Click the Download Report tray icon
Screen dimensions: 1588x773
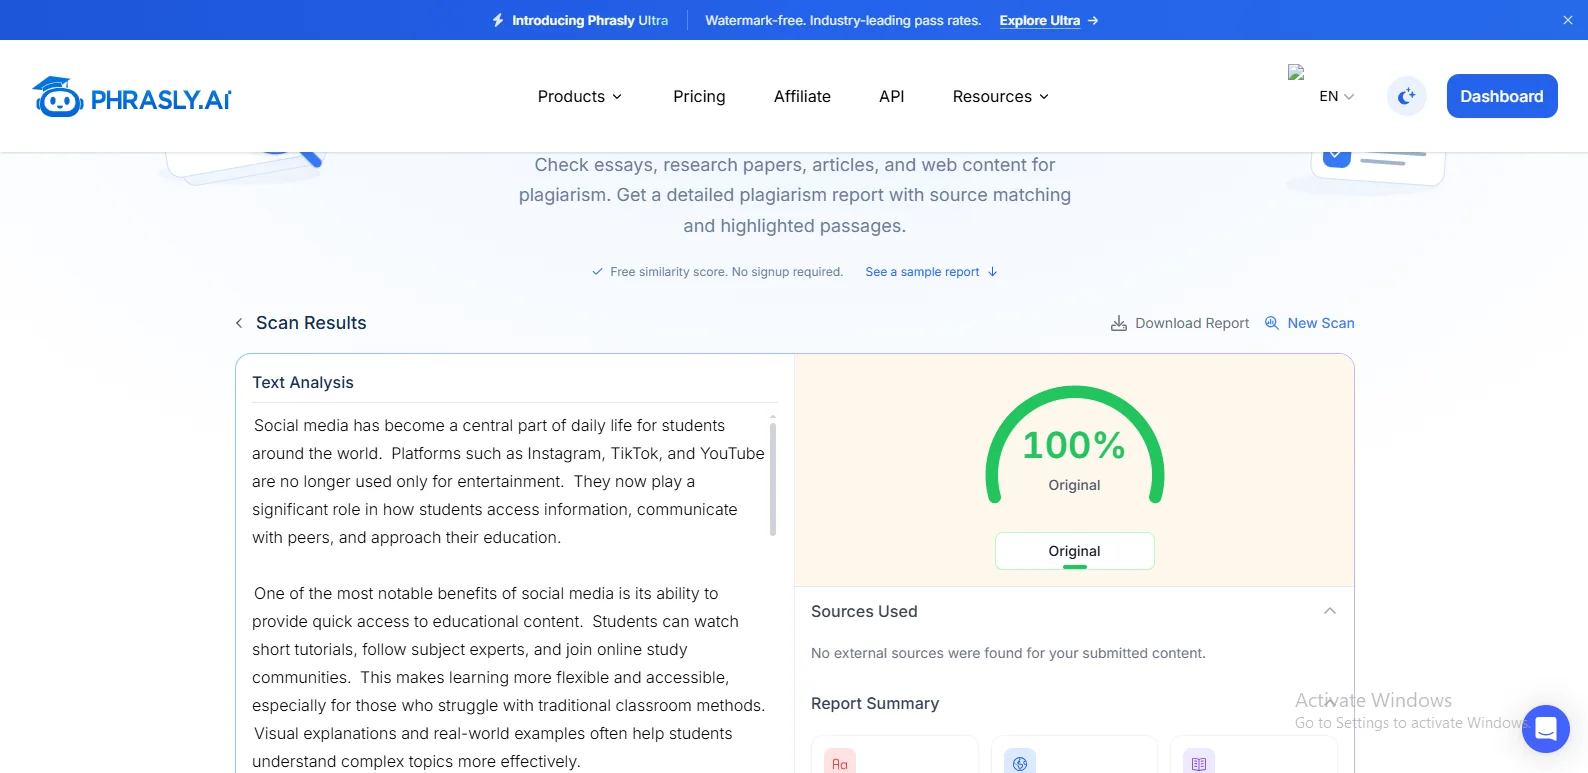pyautogui.click(x=1119, y=323)
